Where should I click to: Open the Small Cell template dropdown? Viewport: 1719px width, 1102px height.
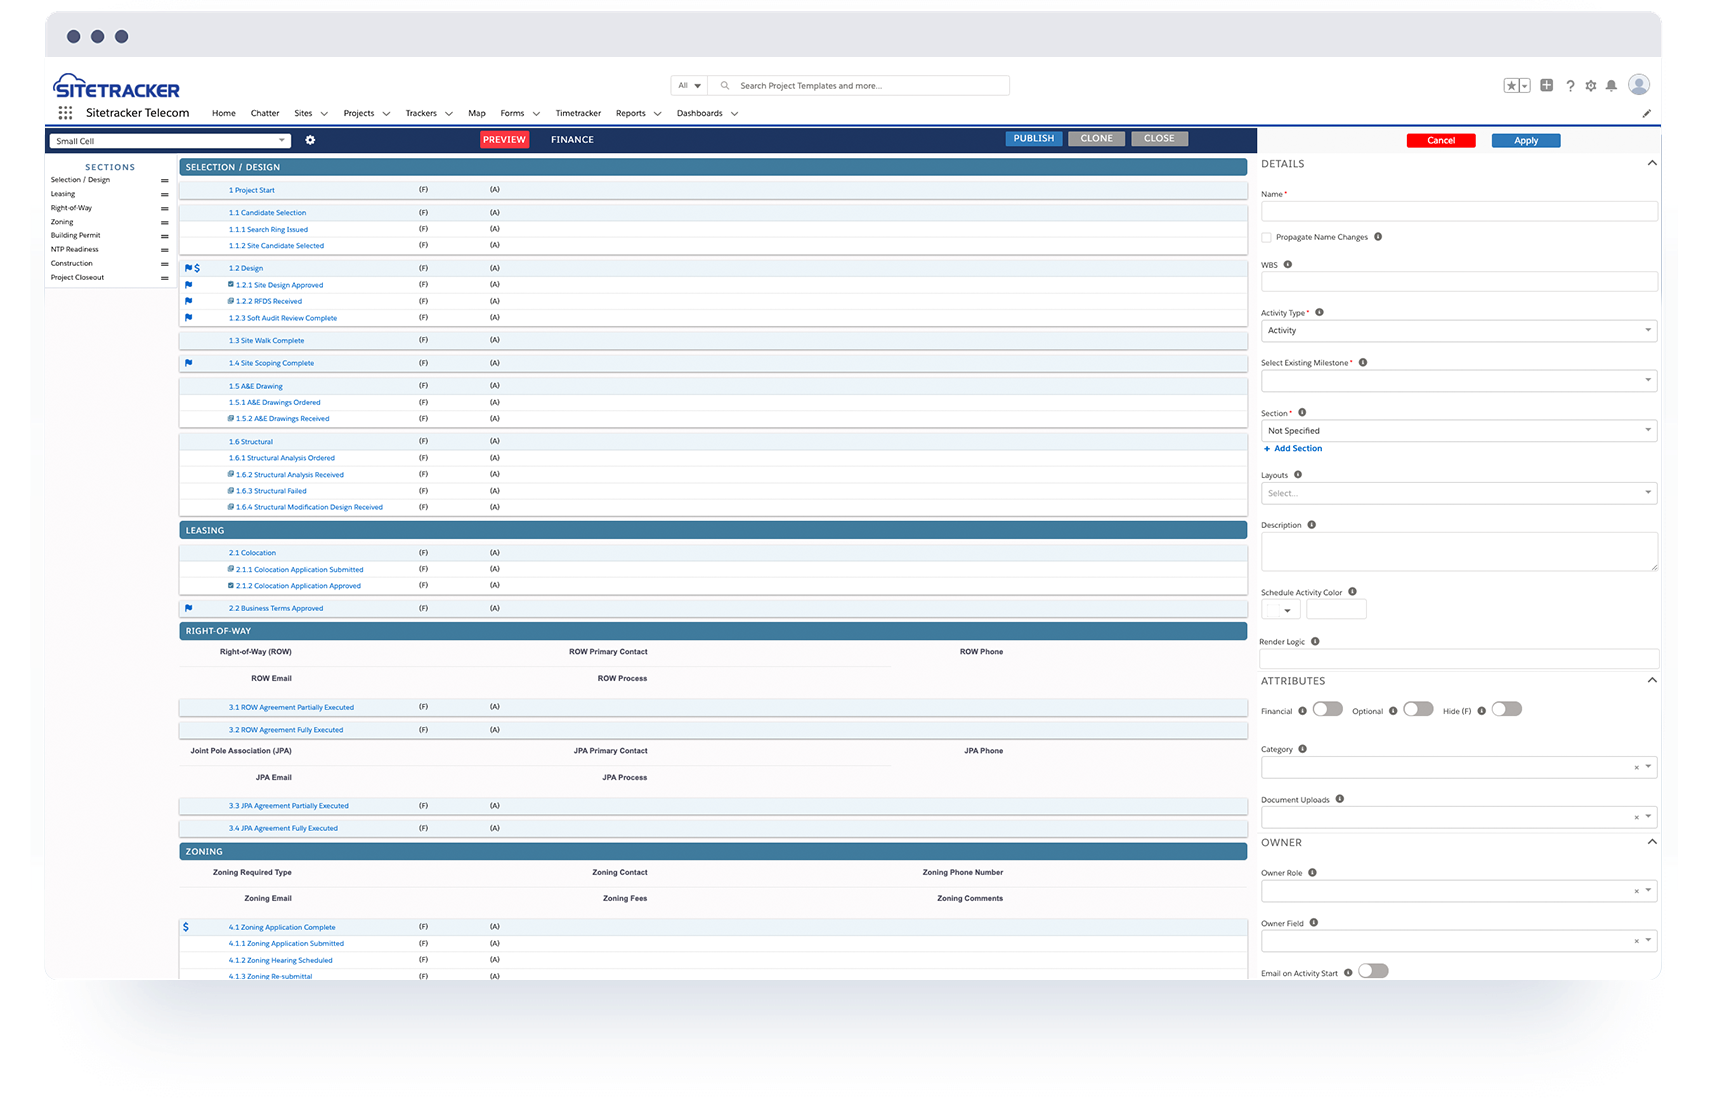170,141
